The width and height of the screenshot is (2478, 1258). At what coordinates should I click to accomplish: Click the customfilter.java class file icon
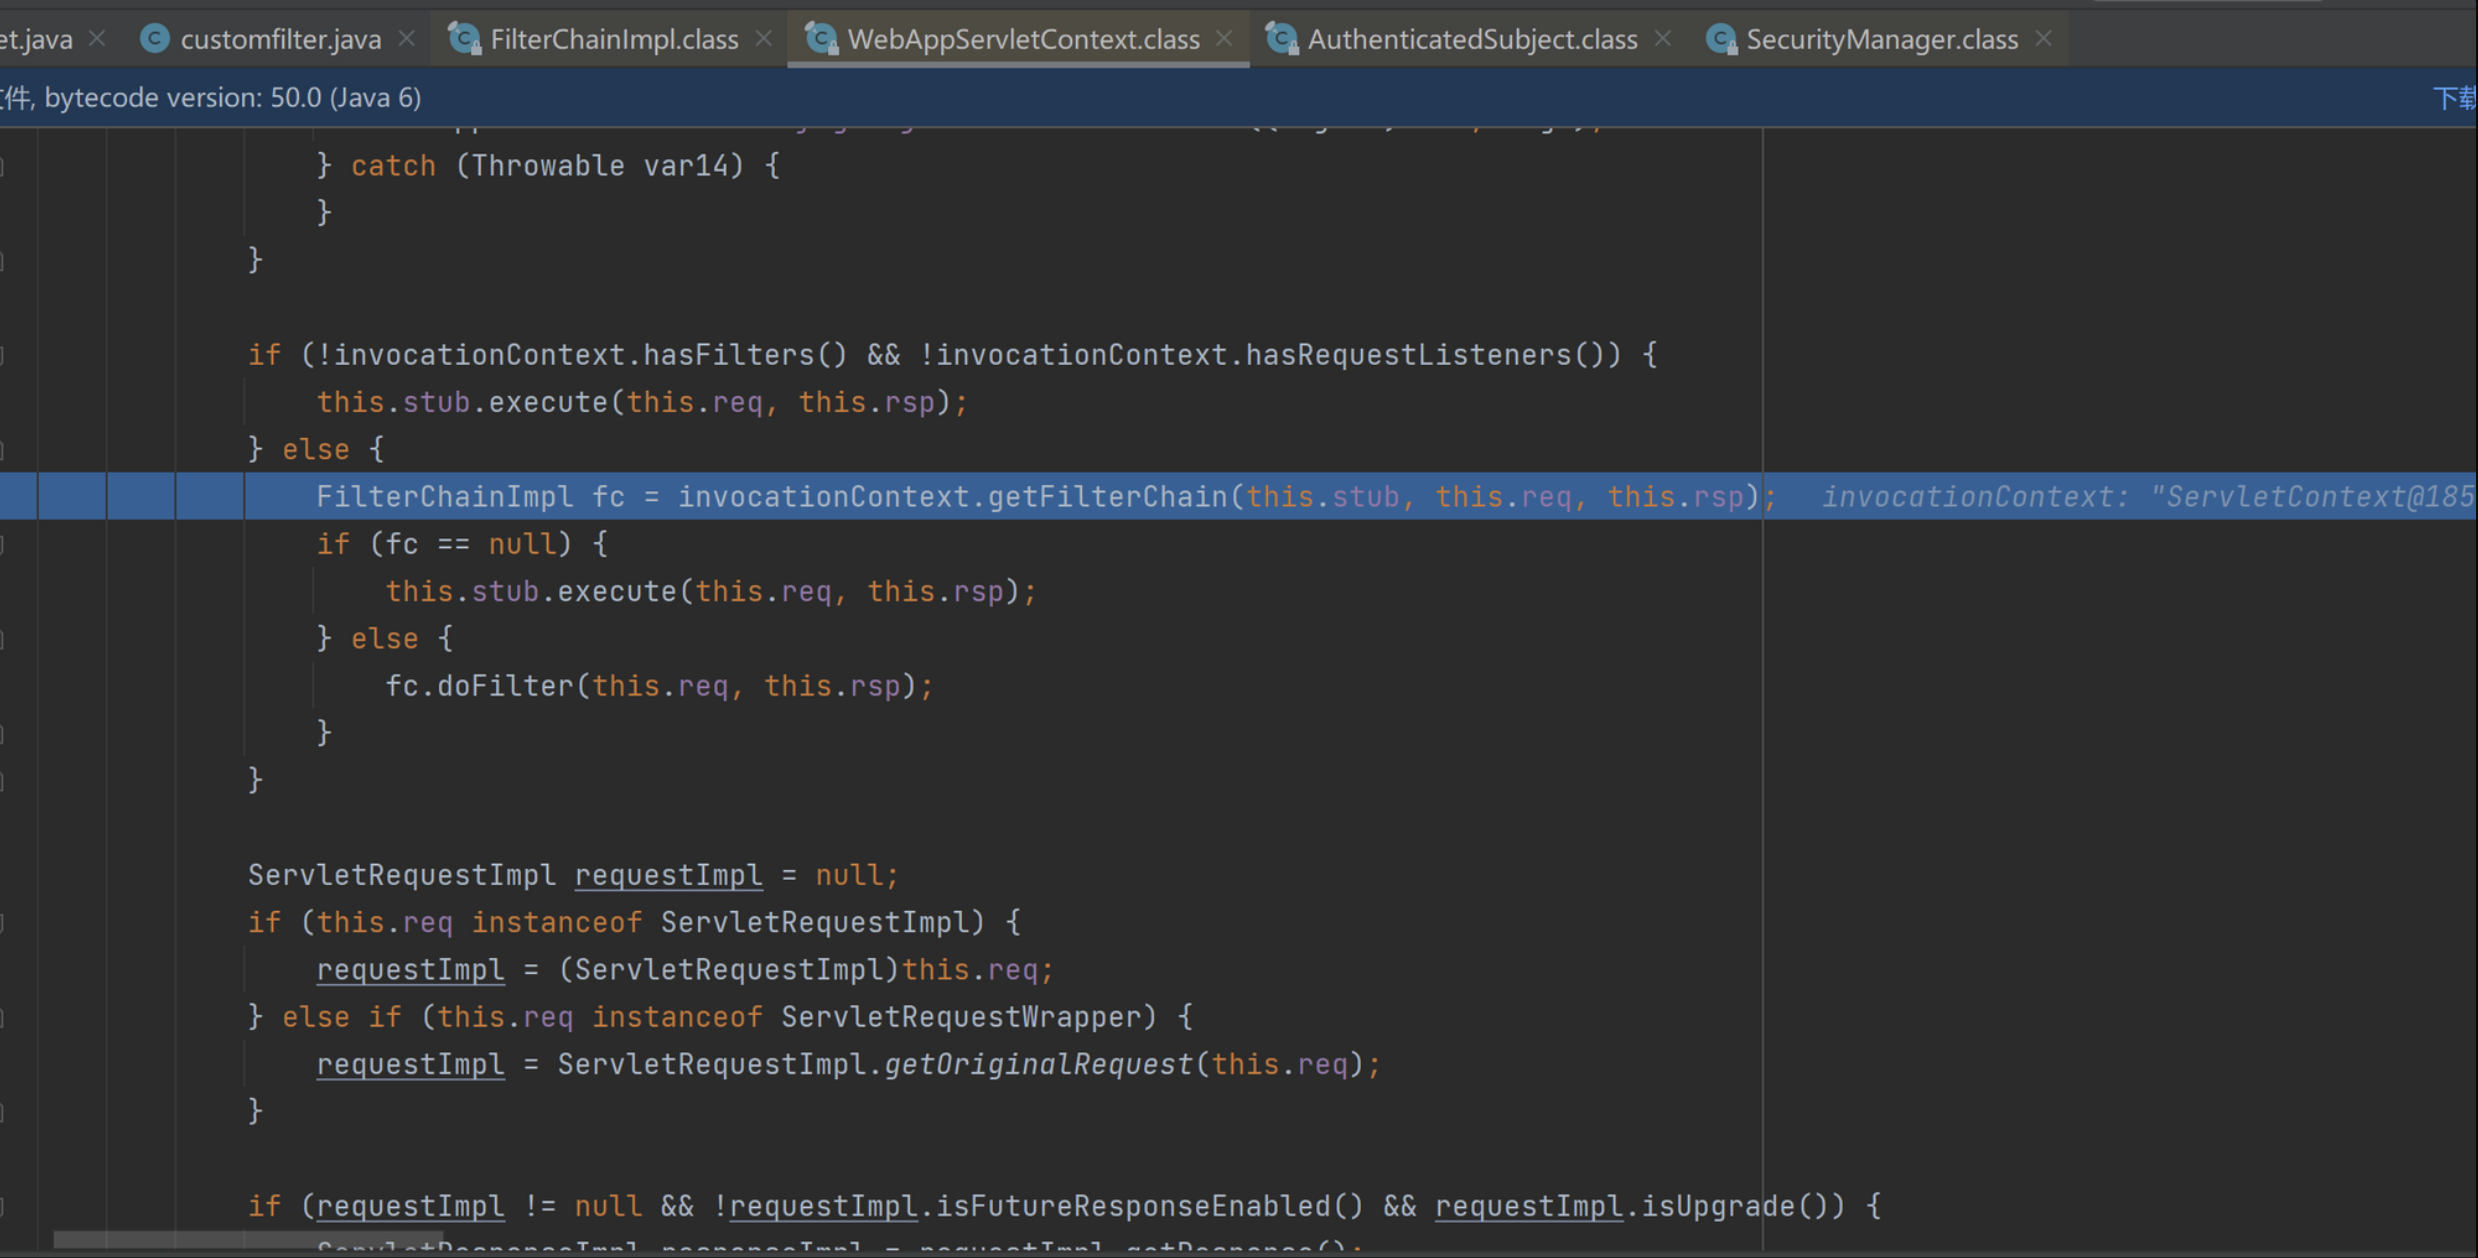coord(154,39)
